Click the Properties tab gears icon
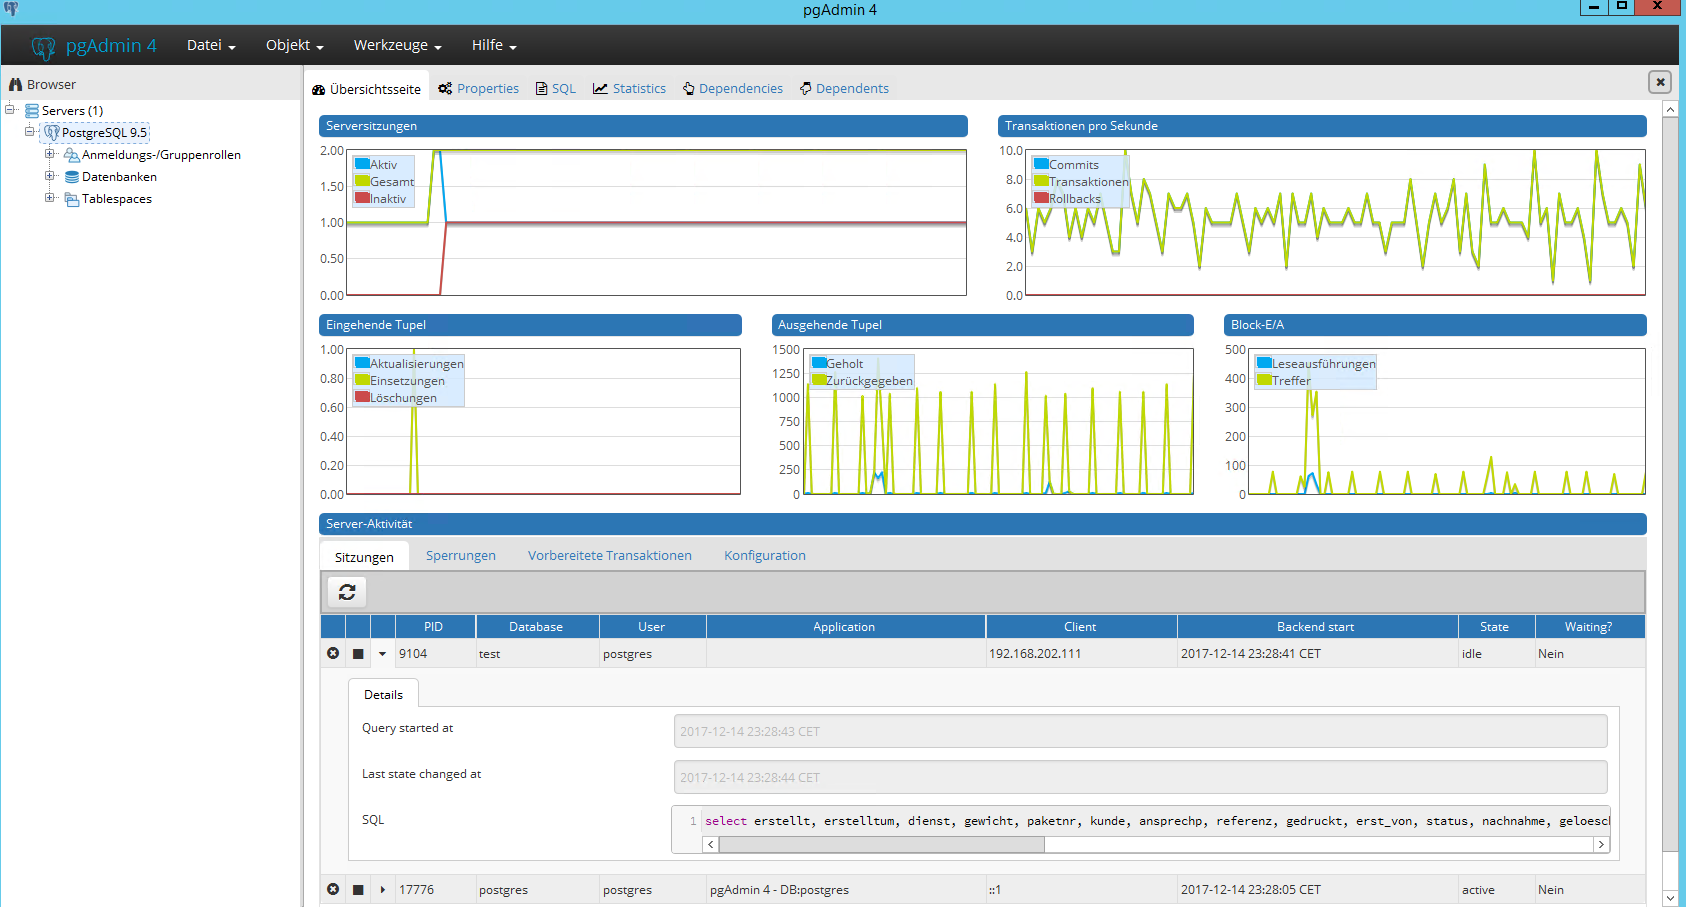Viewport: 1686px width, 907px height. click(x=445, y=88)
